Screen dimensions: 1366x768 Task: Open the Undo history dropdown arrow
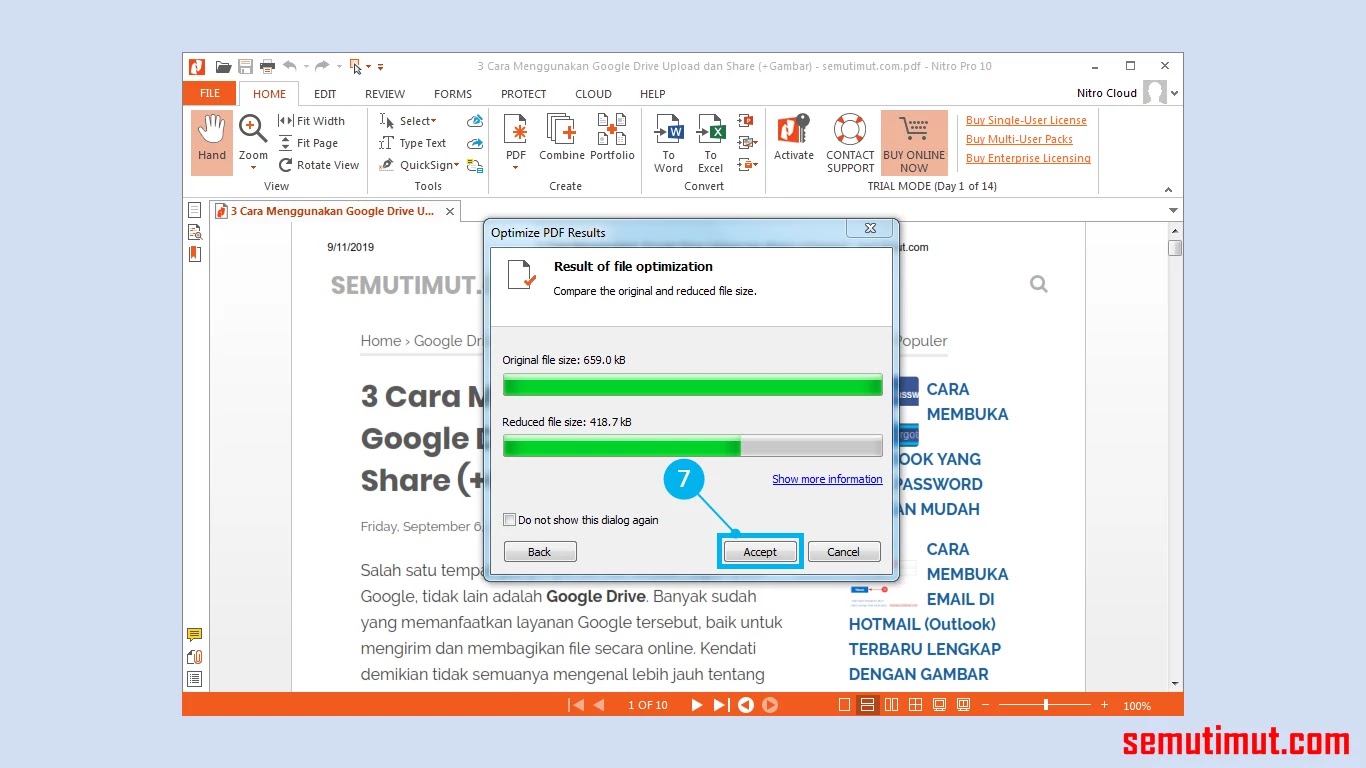click(x=306, y=67)
